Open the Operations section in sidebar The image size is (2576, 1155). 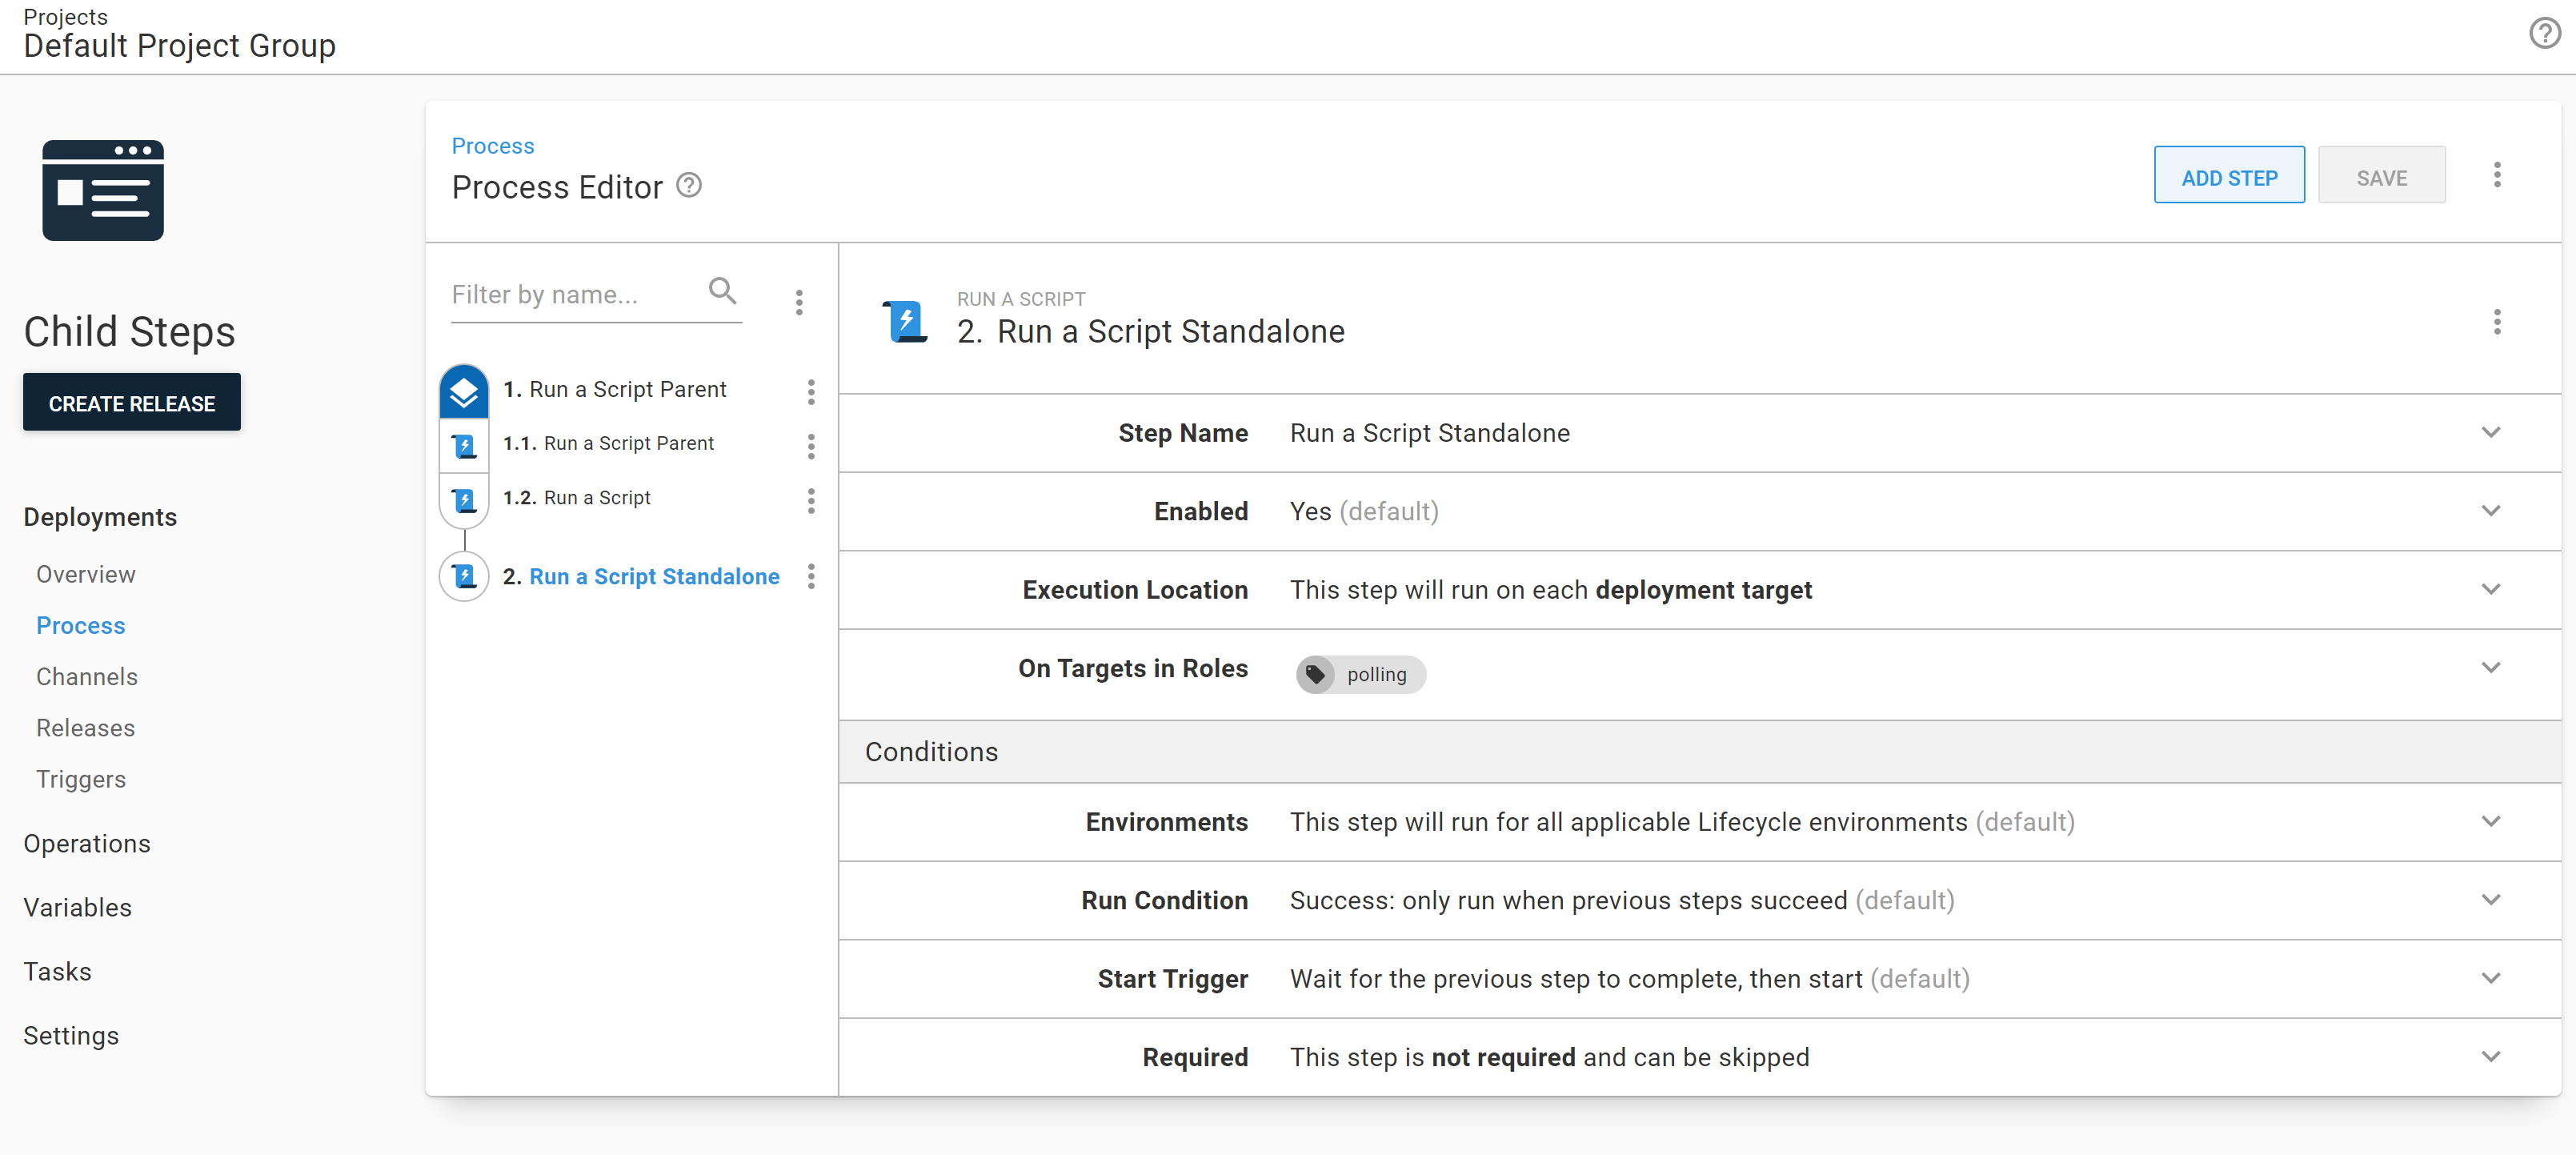[87, 844]
